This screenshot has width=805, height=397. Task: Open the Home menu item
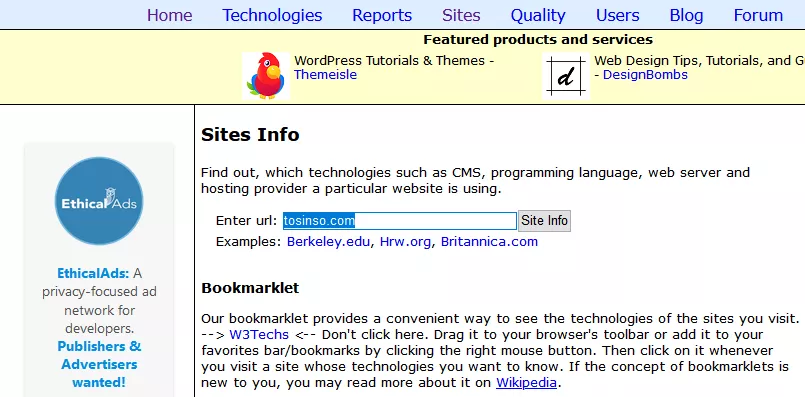pyautogui.click(x=169, y=15)
